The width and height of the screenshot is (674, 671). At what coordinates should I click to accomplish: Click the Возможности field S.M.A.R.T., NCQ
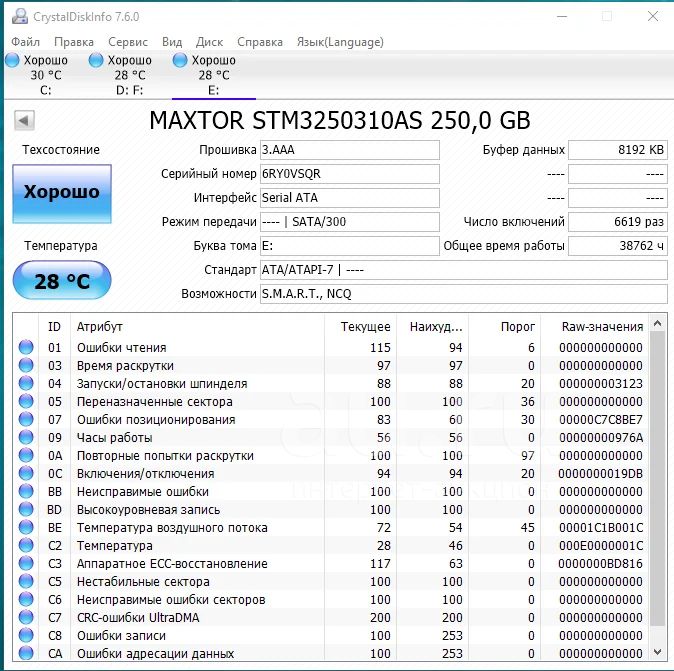click(x=464, y=294)
